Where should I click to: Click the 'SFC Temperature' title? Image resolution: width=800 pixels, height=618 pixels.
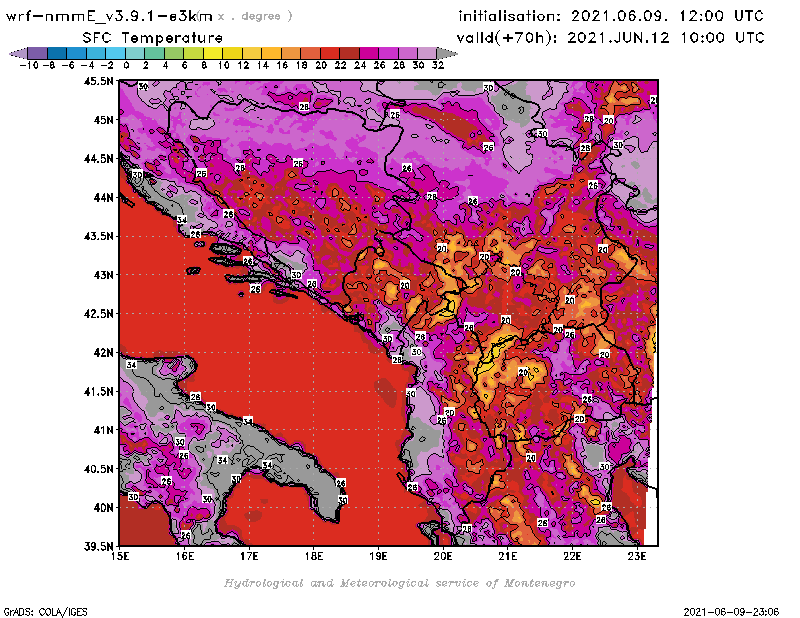coord(153,38)
